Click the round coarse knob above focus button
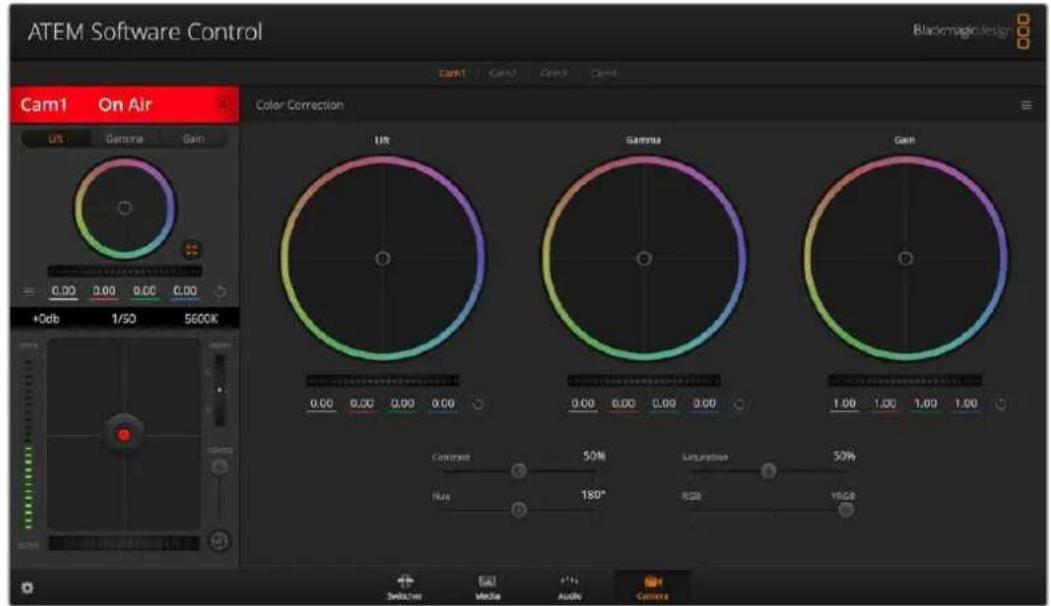This screenshot has height=606, width=1051. 219,467
